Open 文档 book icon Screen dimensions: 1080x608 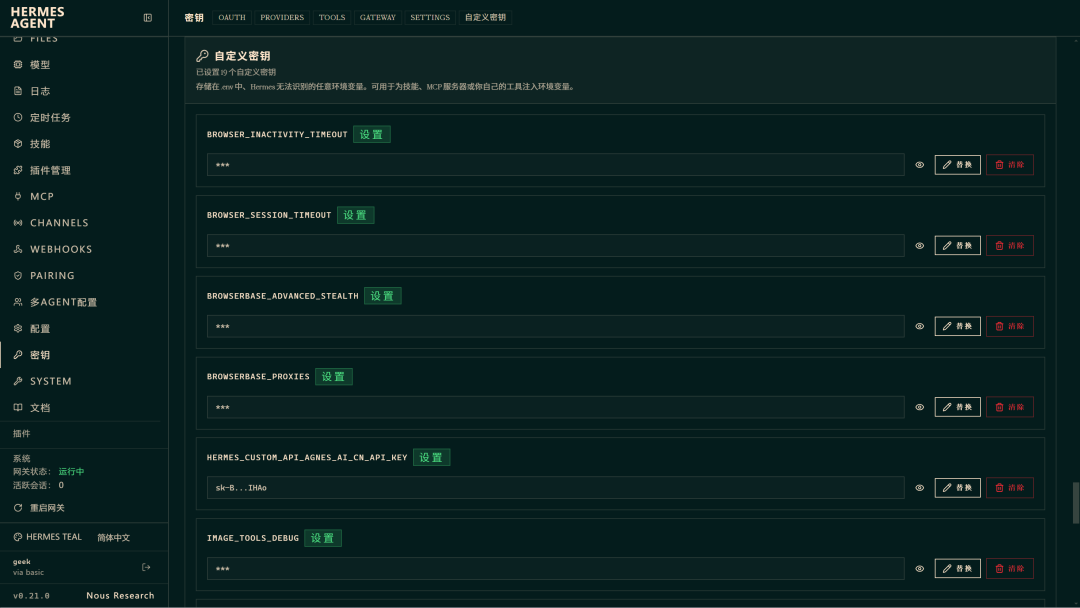(x=18, y=408)
